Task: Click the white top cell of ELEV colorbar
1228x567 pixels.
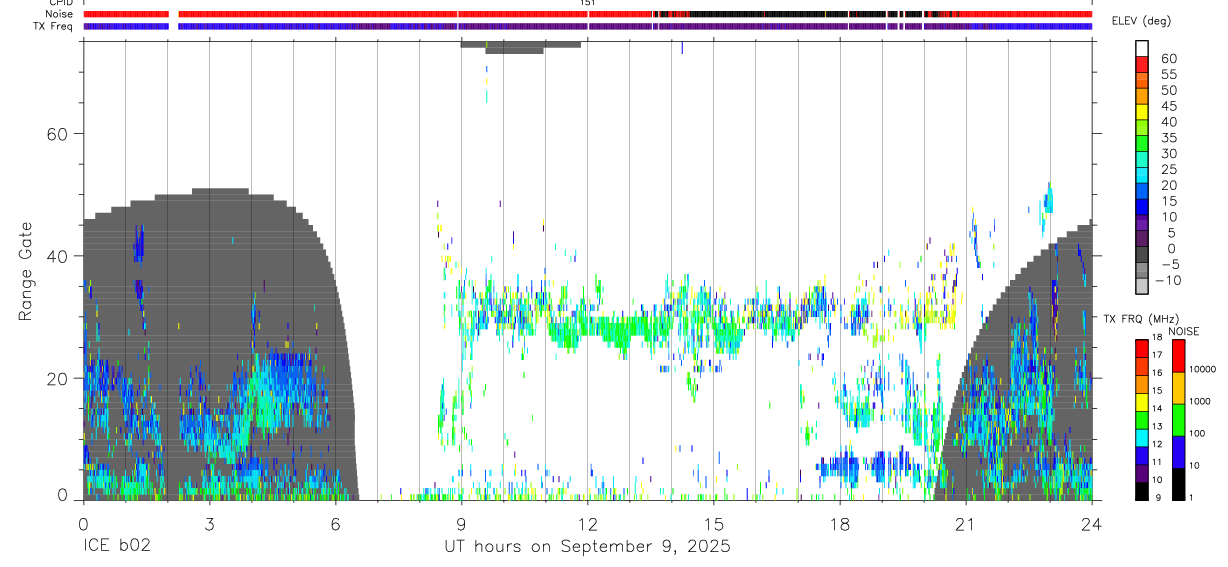Action: [1142, 47]
